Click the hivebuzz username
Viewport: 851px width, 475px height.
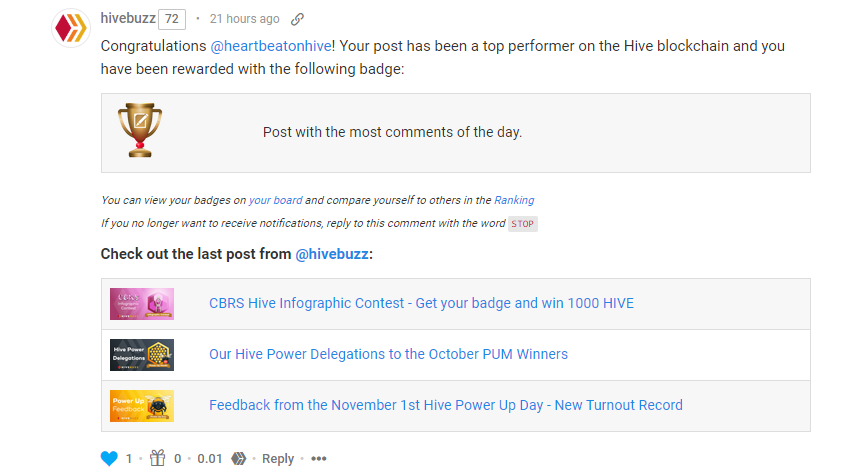[x=128, y=18]
